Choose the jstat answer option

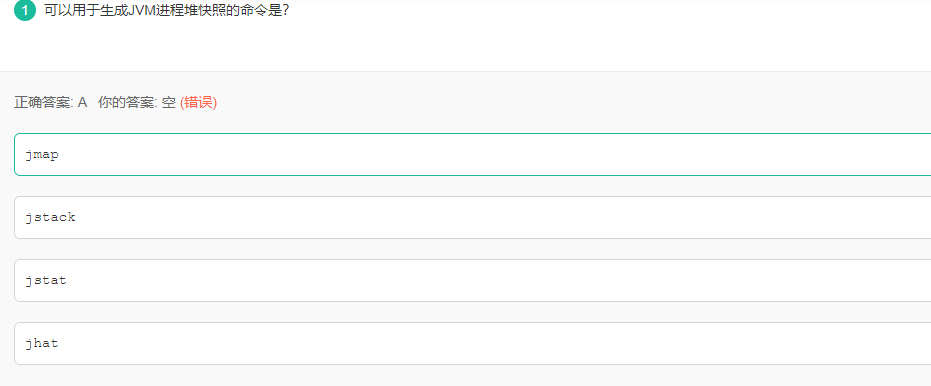pyautogui.click(x=473, y=280)
